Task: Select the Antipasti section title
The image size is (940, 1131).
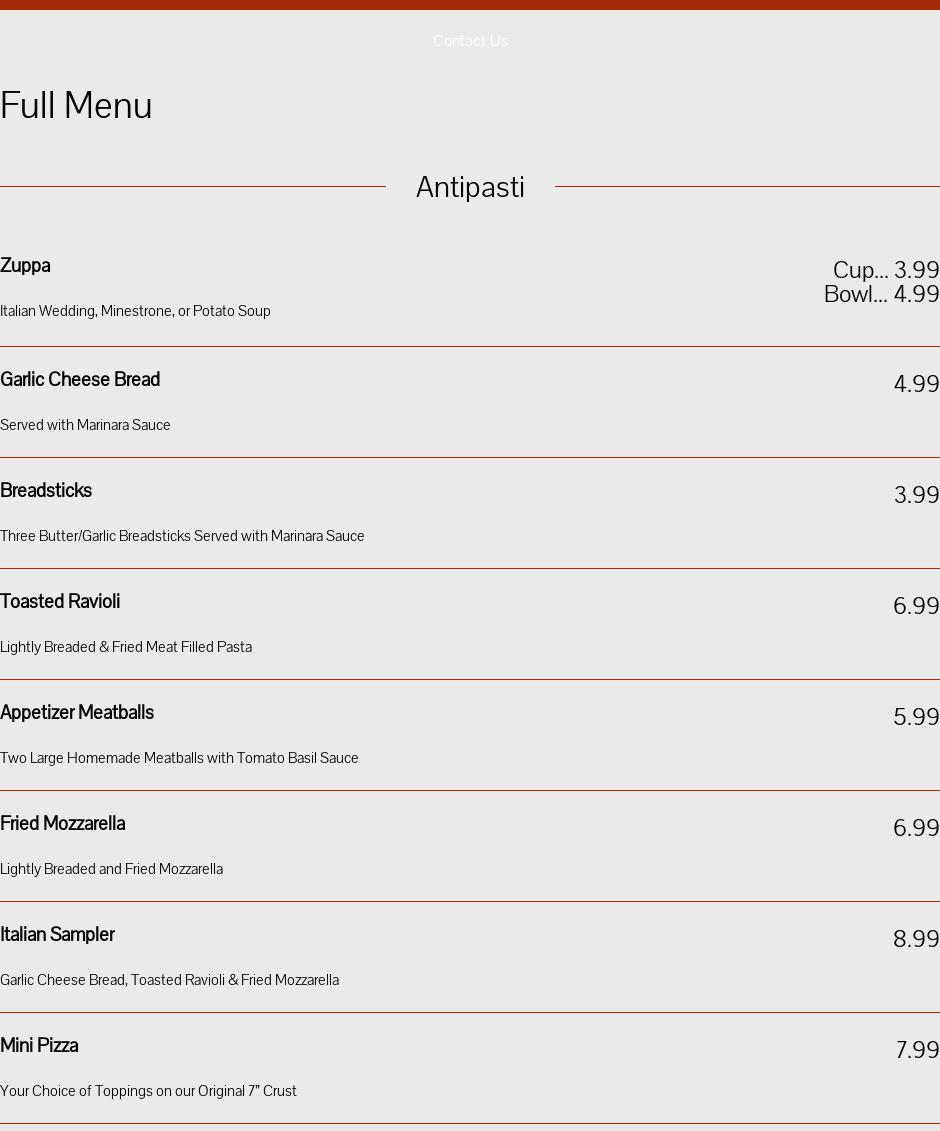Action: [470, 187]
